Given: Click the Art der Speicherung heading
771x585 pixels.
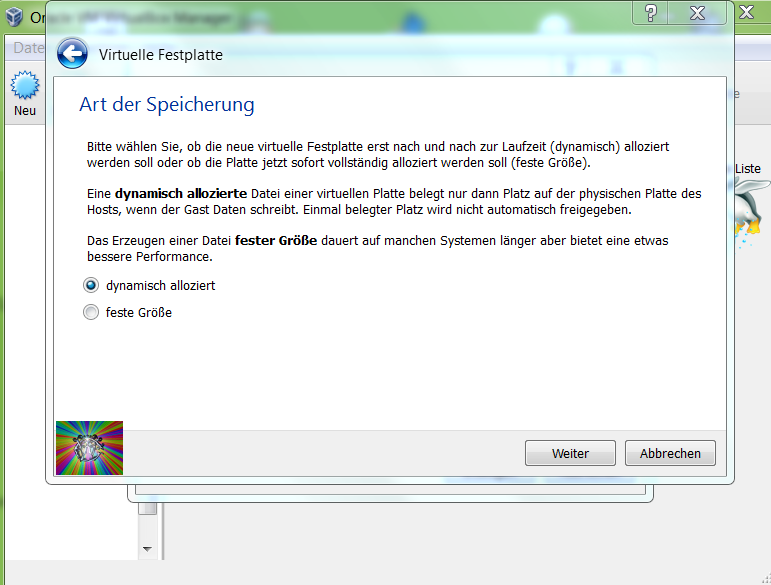Looking at the screenshot, I should (167, 105).
